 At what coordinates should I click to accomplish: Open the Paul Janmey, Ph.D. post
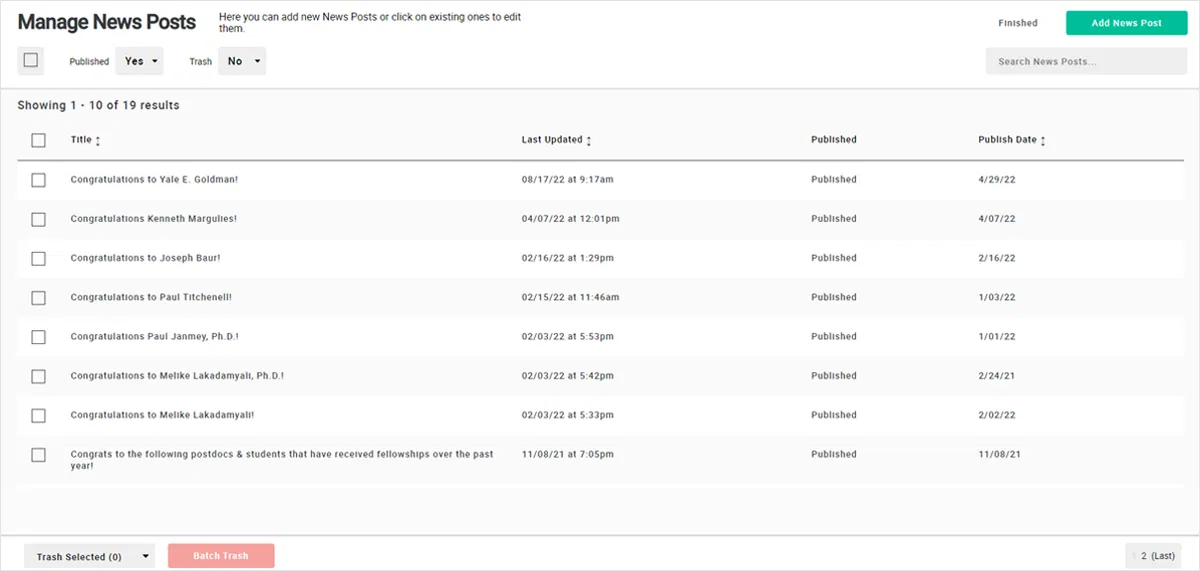(x=154, y=337)
